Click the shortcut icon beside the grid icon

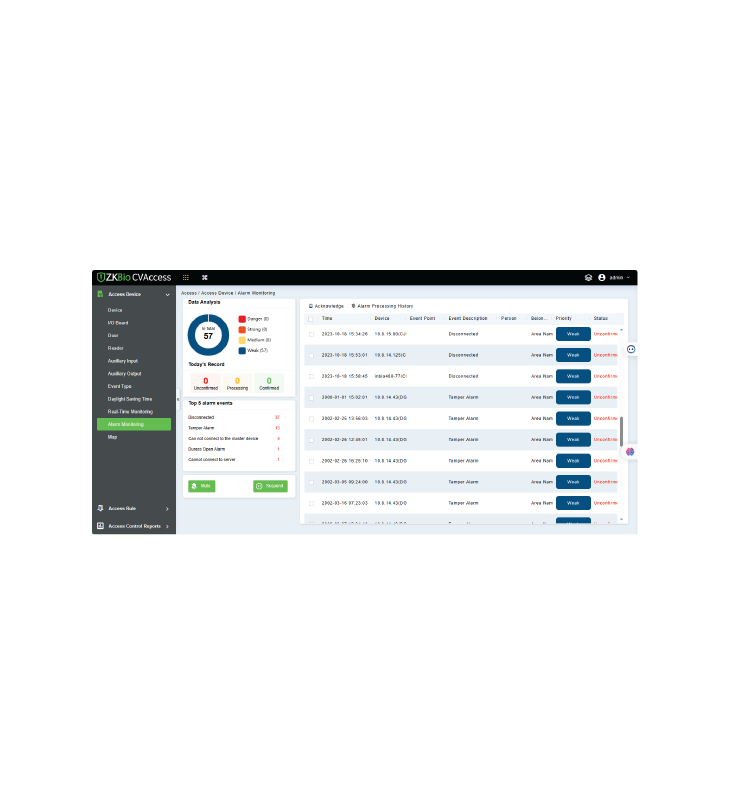204,277
